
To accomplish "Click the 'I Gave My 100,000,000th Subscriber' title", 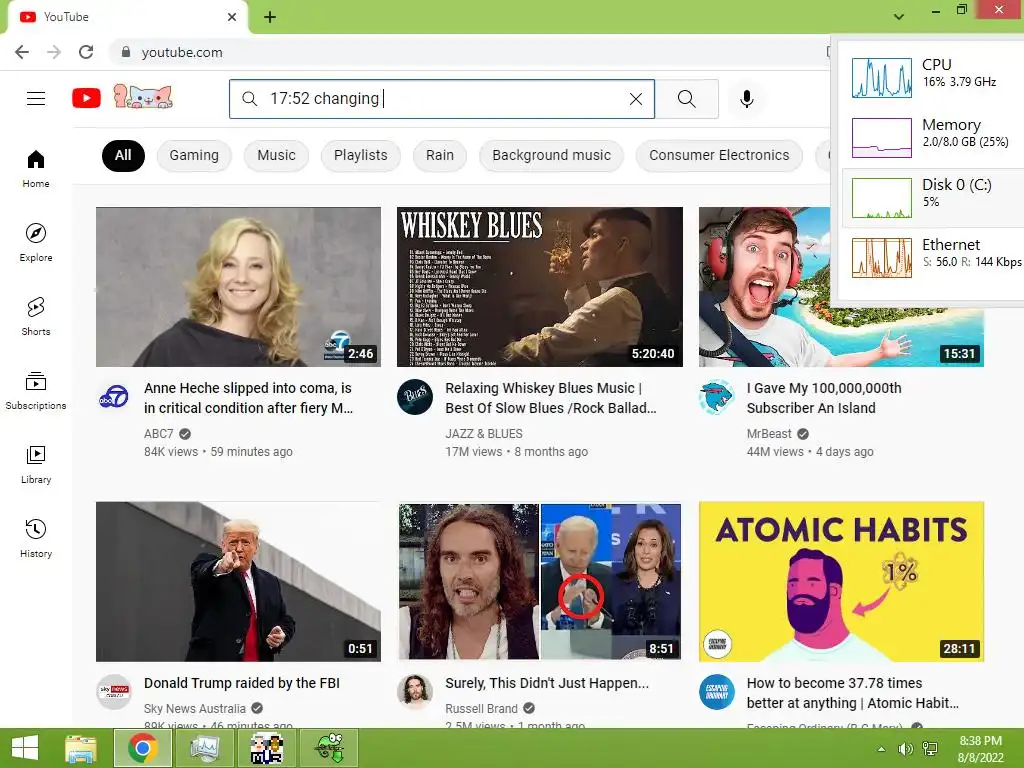I will (824, 398).
